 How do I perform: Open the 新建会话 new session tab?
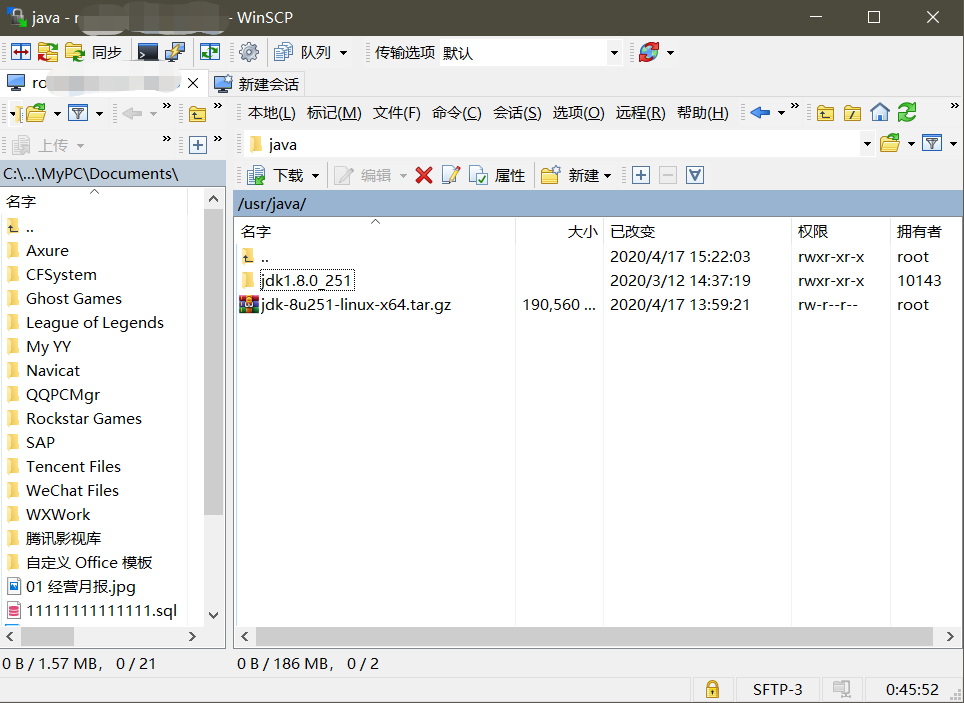pos(256,84)
